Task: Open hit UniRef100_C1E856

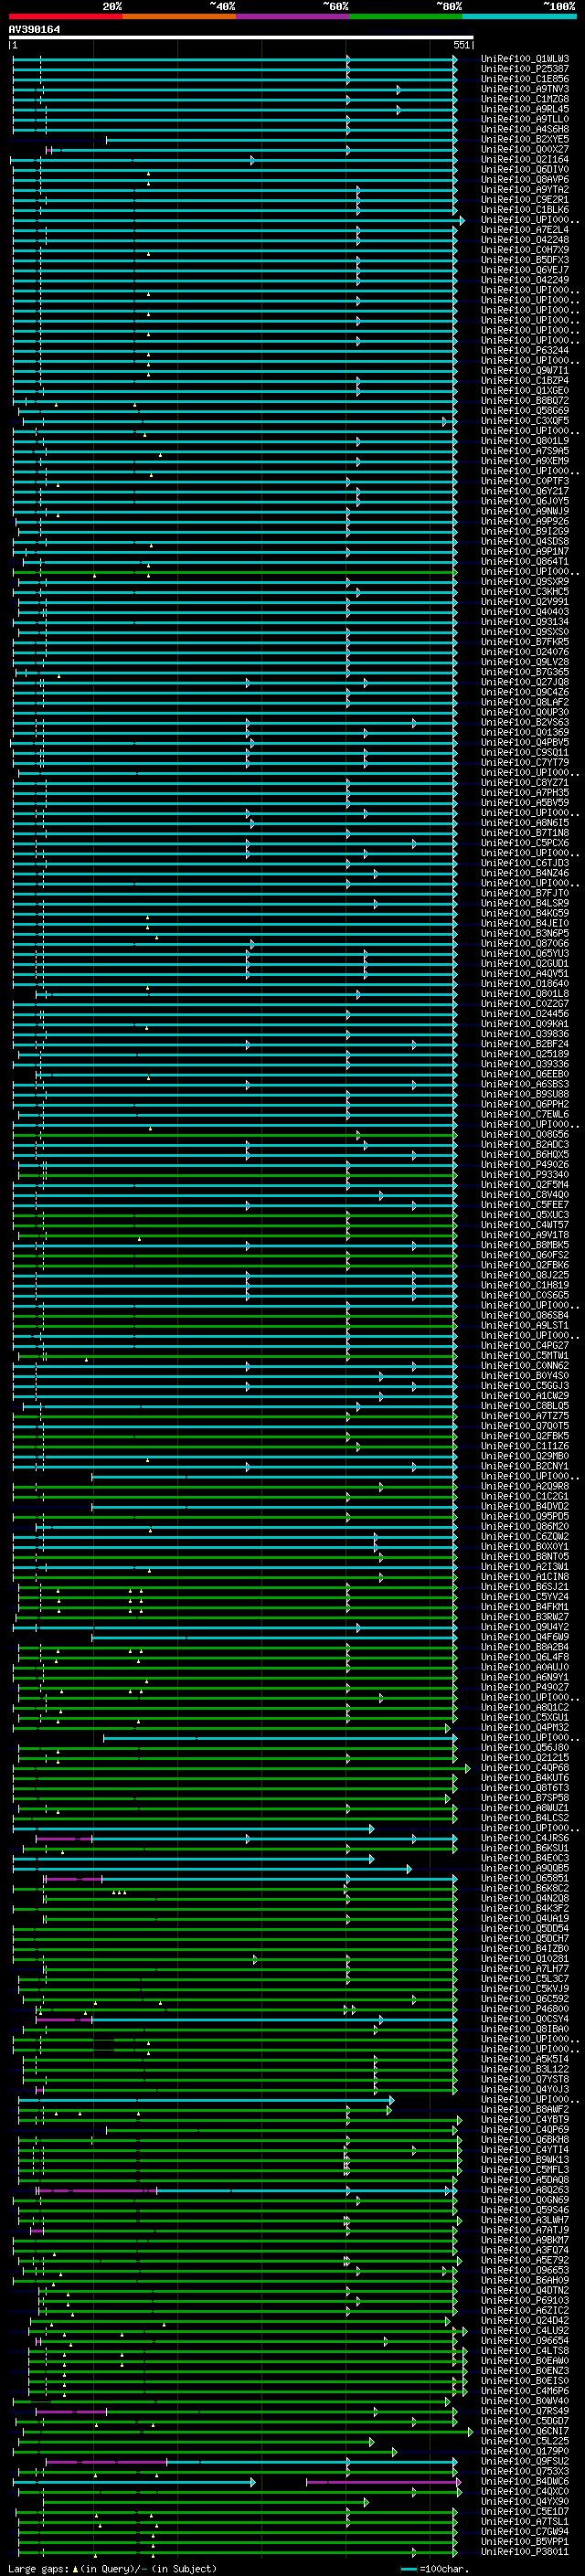Action: (x=525, y=79)
